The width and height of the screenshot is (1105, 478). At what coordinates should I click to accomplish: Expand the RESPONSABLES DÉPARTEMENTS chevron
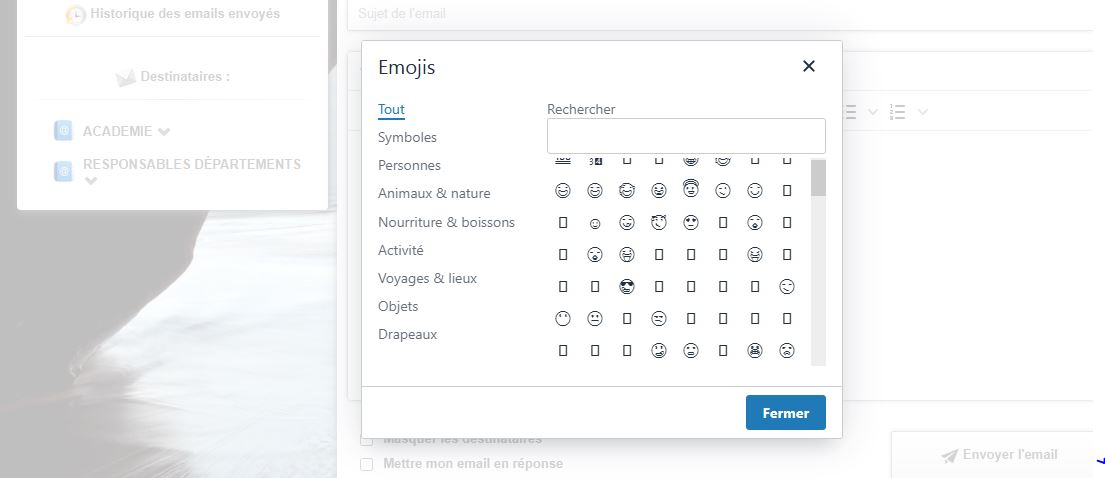tap(91, 181)
